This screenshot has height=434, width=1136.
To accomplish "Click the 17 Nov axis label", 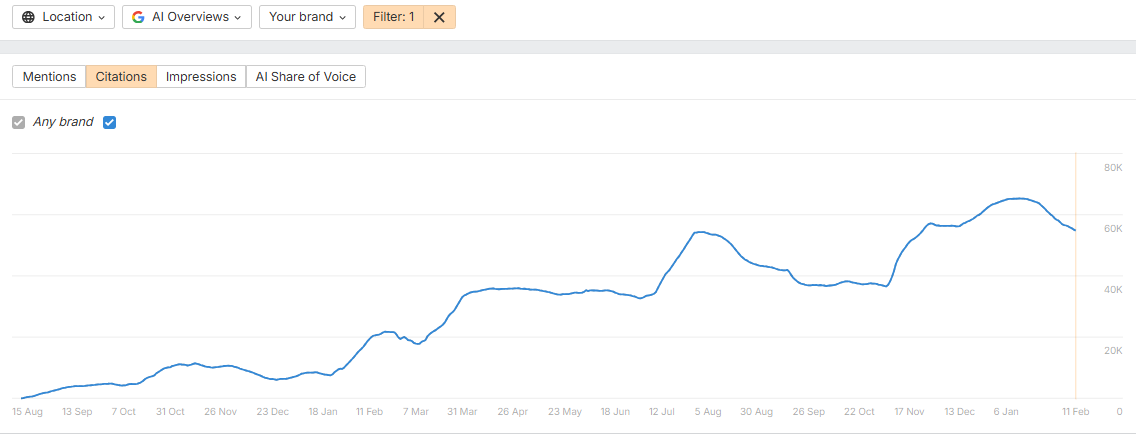I will pyautogui.click(x=909, y=412).
